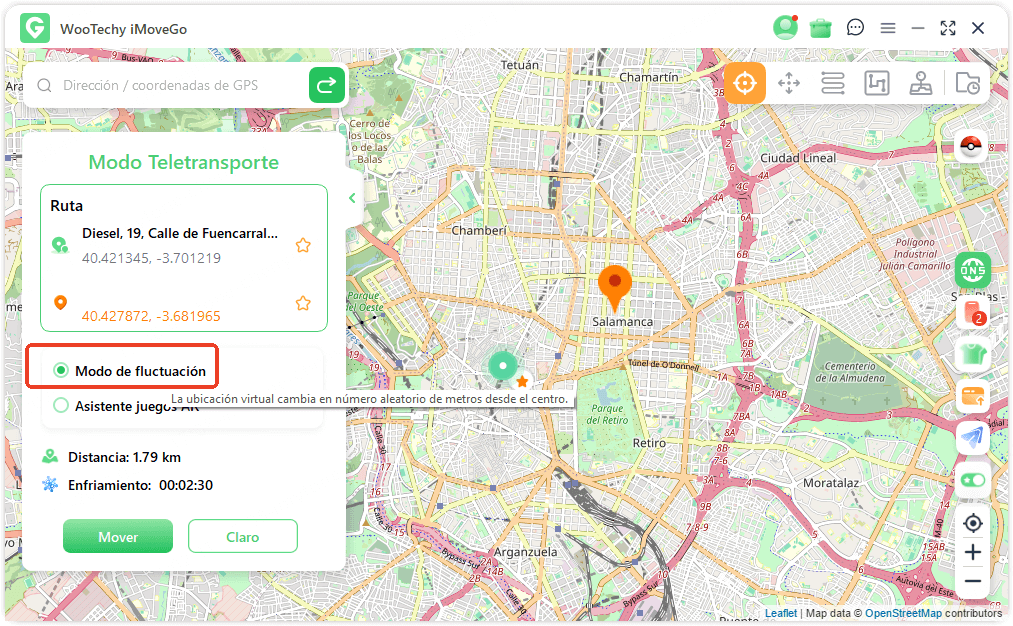
Task: Click the paper plane icon in sidebar
Action: [x=972, y=438]
